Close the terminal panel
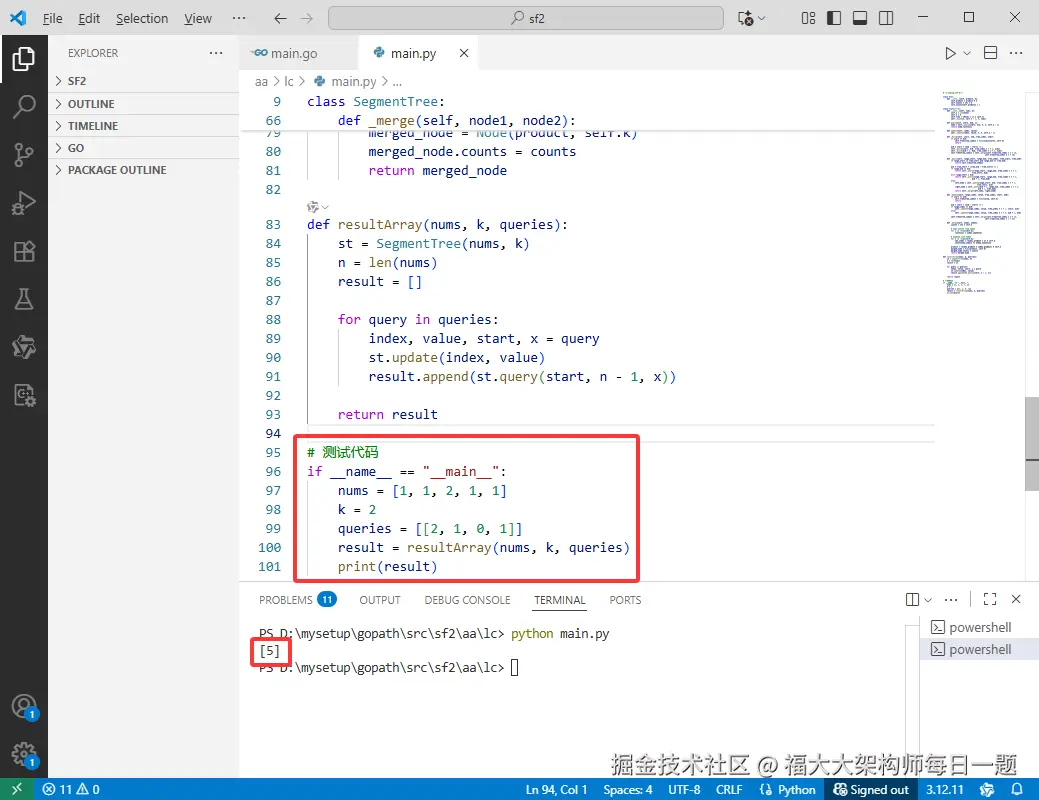This screenshot has width=1039, height=800. tap(1016, 599)
